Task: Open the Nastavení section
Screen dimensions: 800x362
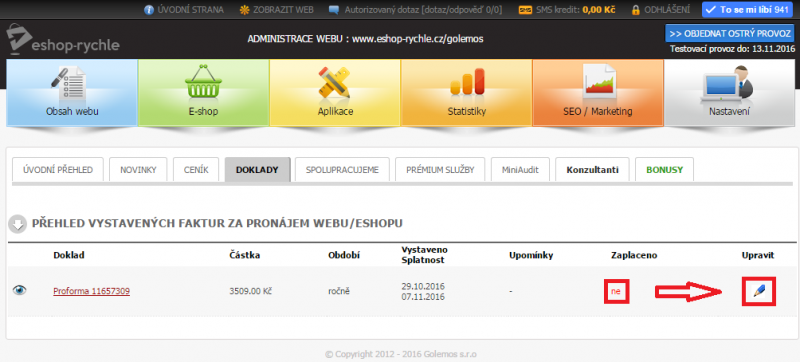Action: tap(729, 92)
